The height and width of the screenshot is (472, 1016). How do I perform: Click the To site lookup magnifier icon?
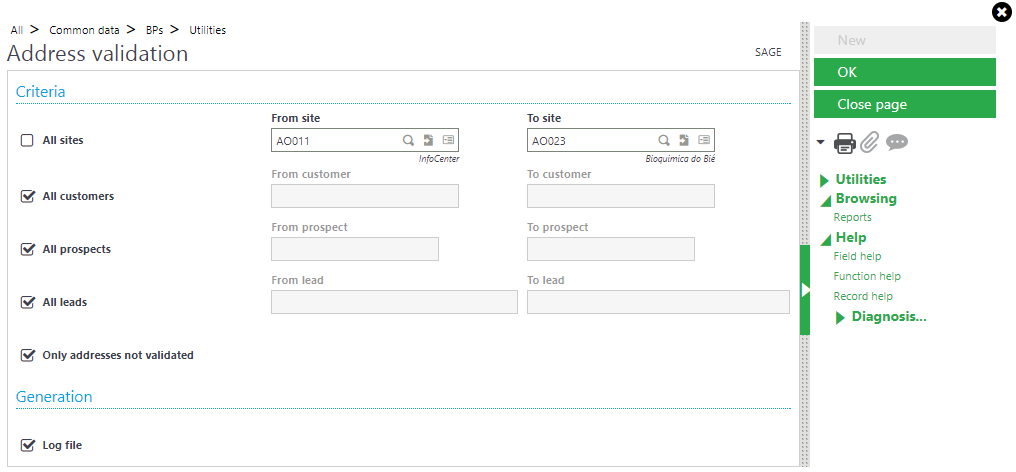point(664,140)
